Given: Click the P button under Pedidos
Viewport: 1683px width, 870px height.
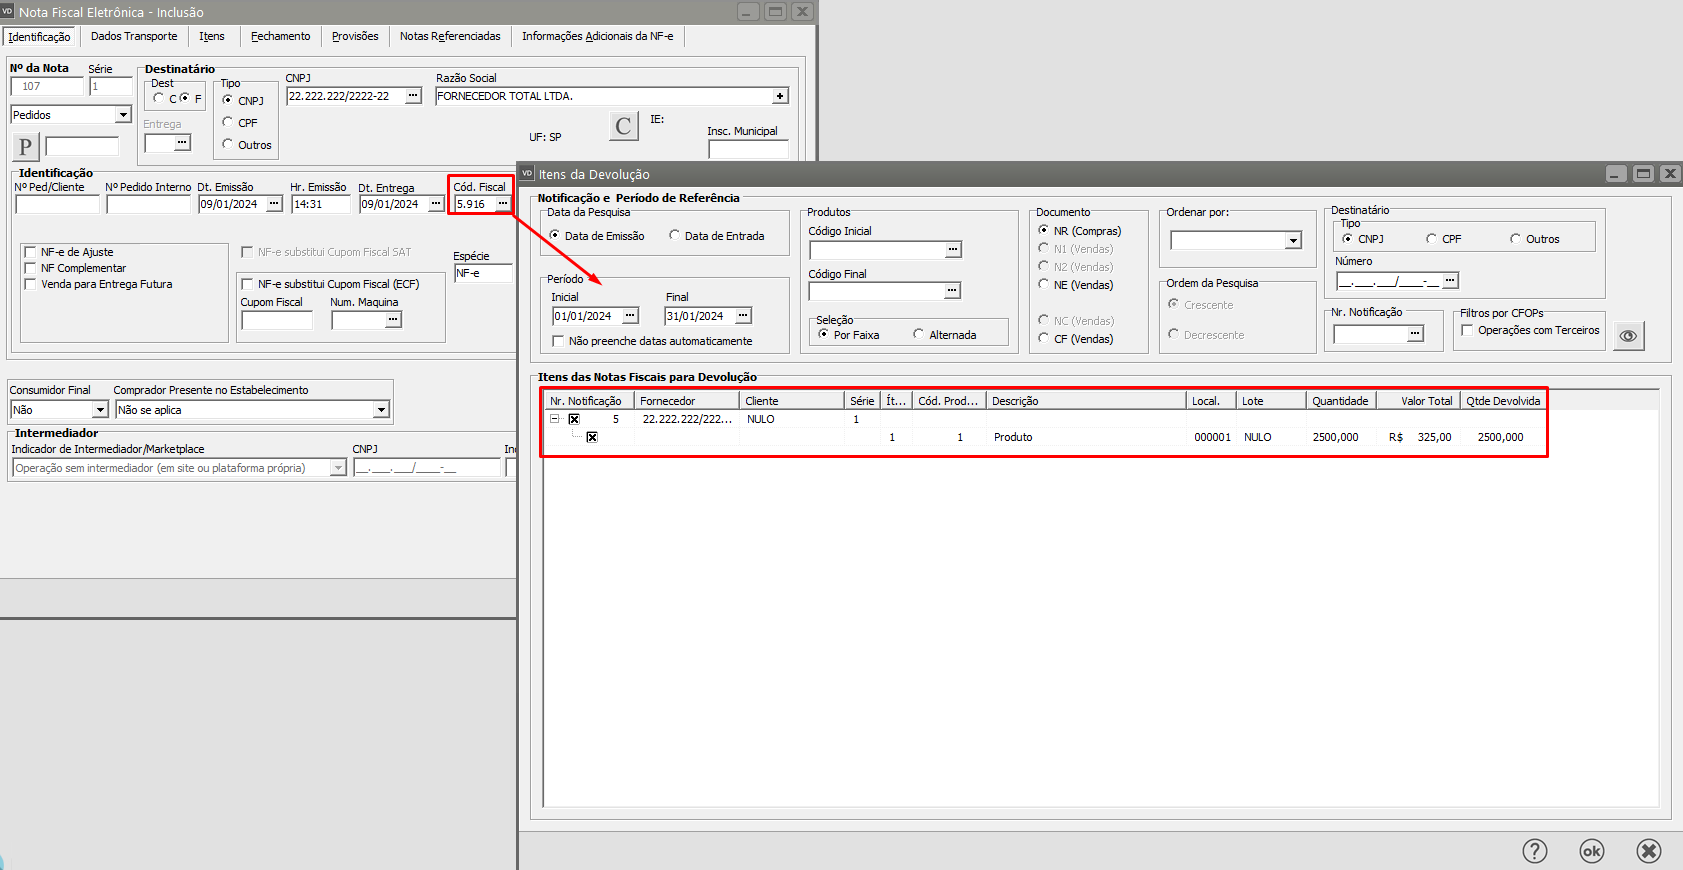Looking at the screenshot, I should pos(25,147).
